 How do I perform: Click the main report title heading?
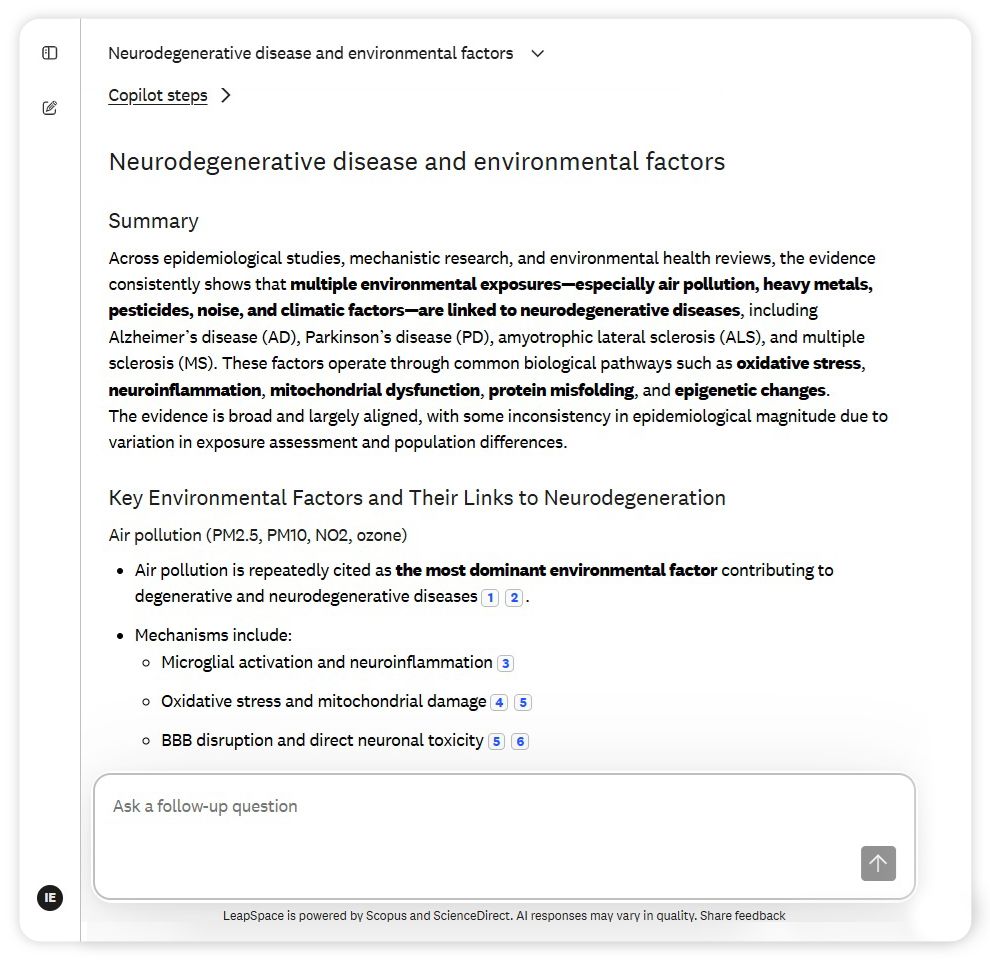coord(417,162)
